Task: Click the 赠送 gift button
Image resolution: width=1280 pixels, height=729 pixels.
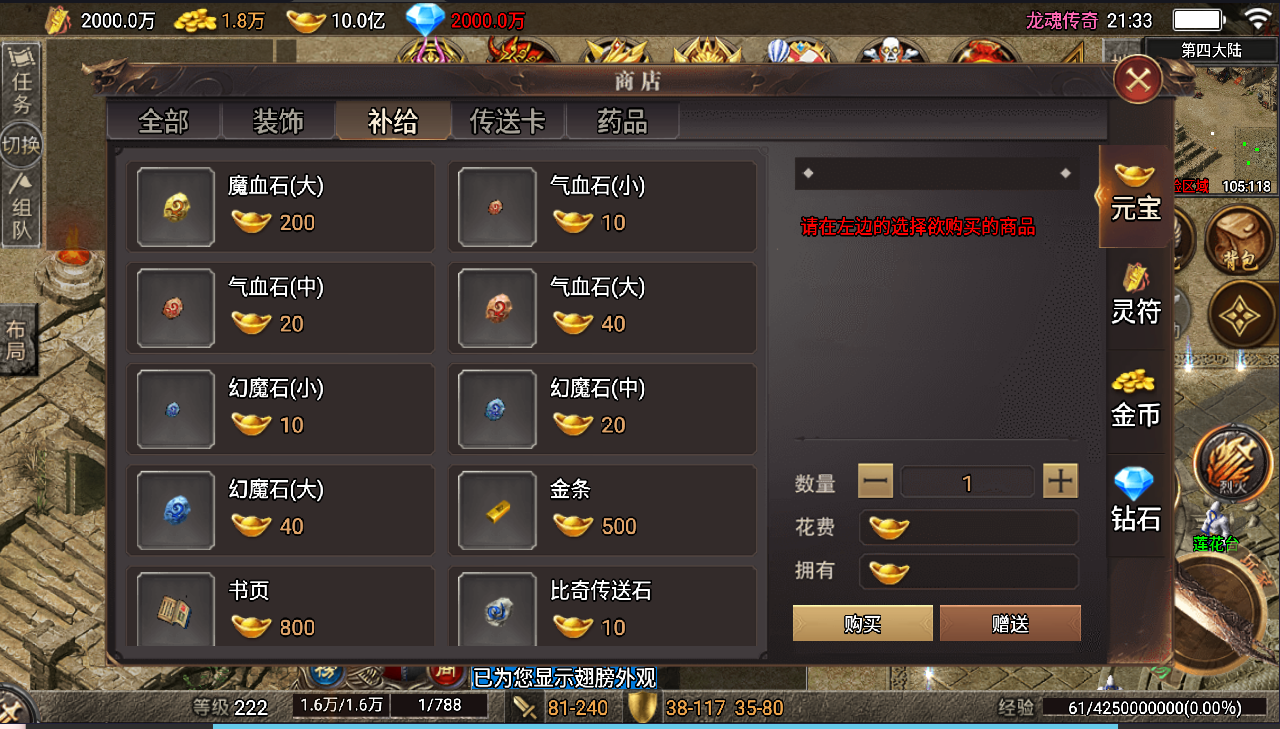Action: 1010,624
